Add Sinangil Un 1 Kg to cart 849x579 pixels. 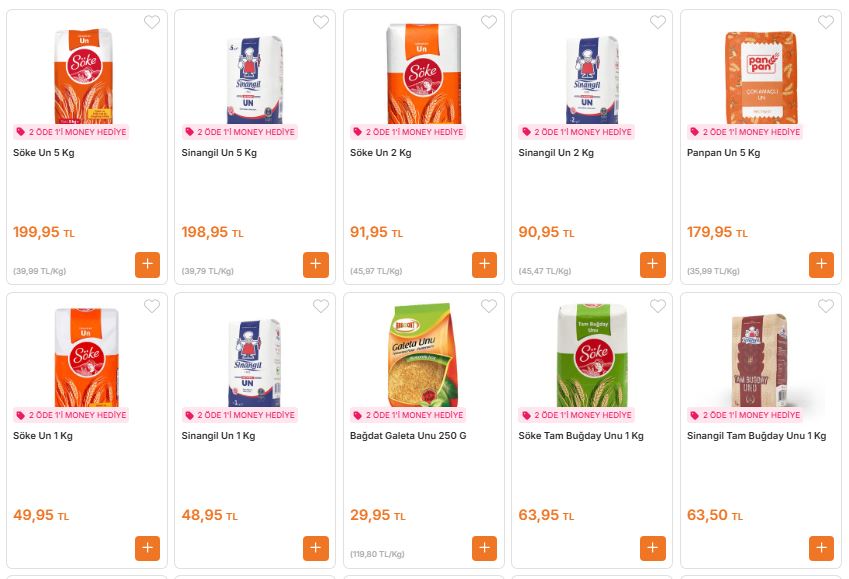tap(316, 548)
